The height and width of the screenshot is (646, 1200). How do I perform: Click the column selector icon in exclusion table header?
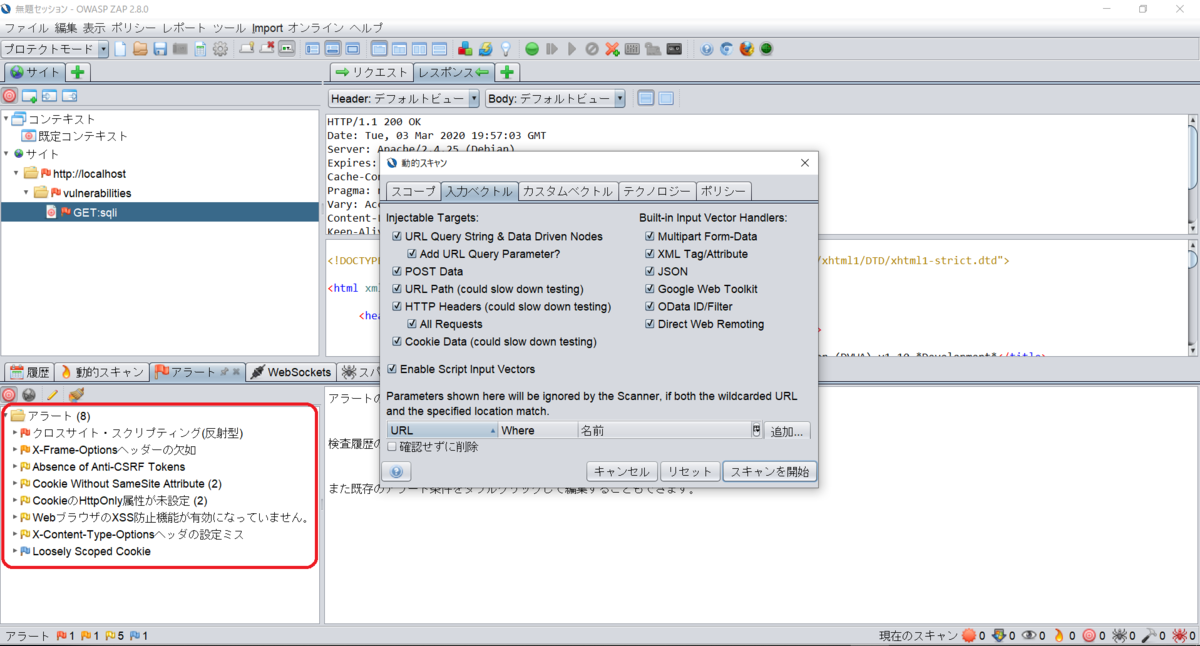(x=757, y=431)
